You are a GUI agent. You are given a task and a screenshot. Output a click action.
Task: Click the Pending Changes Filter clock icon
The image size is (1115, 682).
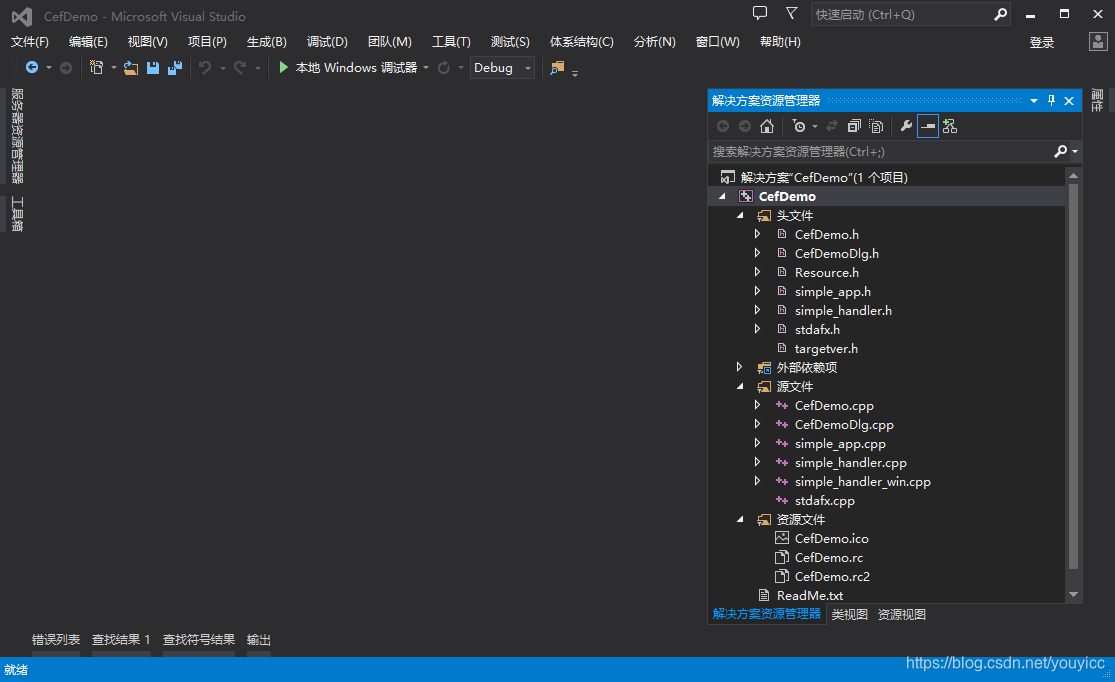[x=799, y=126]
